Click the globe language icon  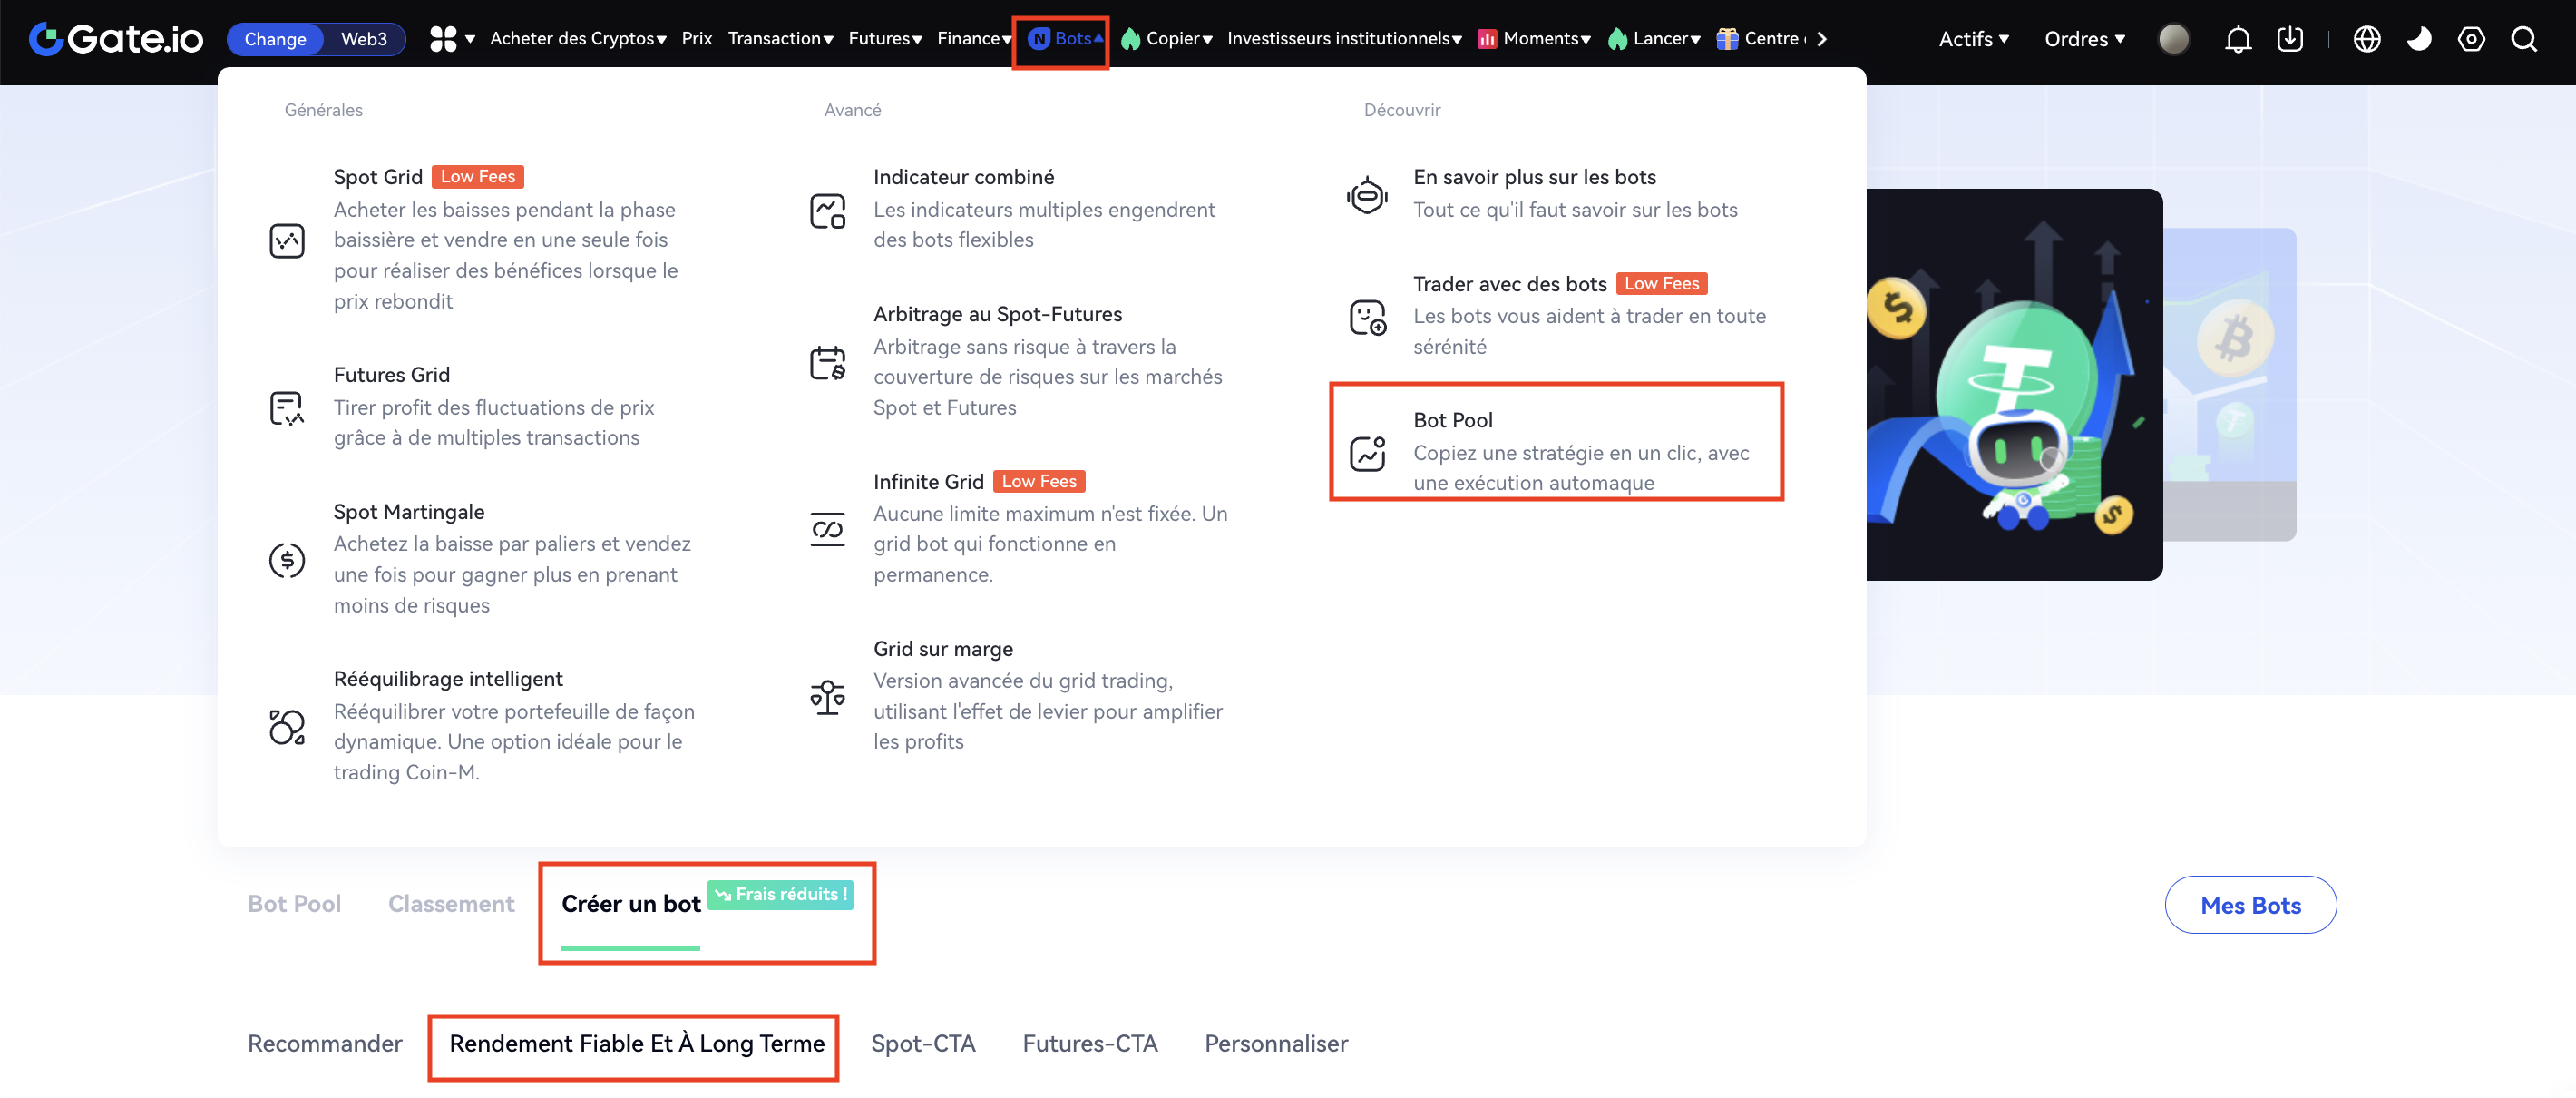pos(2366,39)
